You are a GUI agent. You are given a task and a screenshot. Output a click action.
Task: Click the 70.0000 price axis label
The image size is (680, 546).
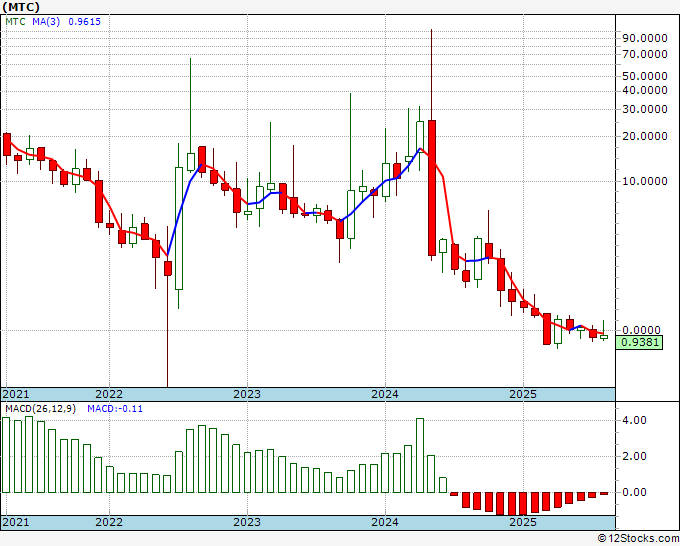click(x=645, y=54)
